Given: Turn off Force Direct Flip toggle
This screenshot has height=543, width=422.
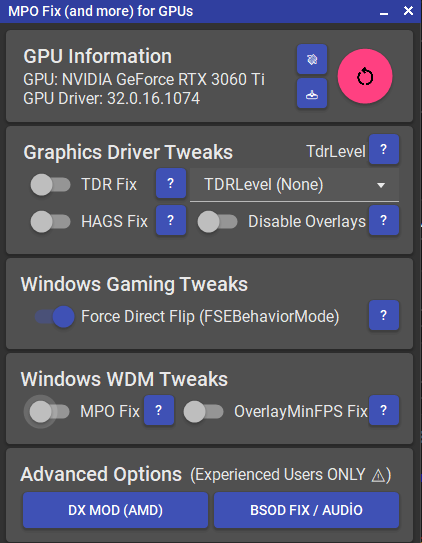Looking at the screenshot, I should (x=54, y=317).
